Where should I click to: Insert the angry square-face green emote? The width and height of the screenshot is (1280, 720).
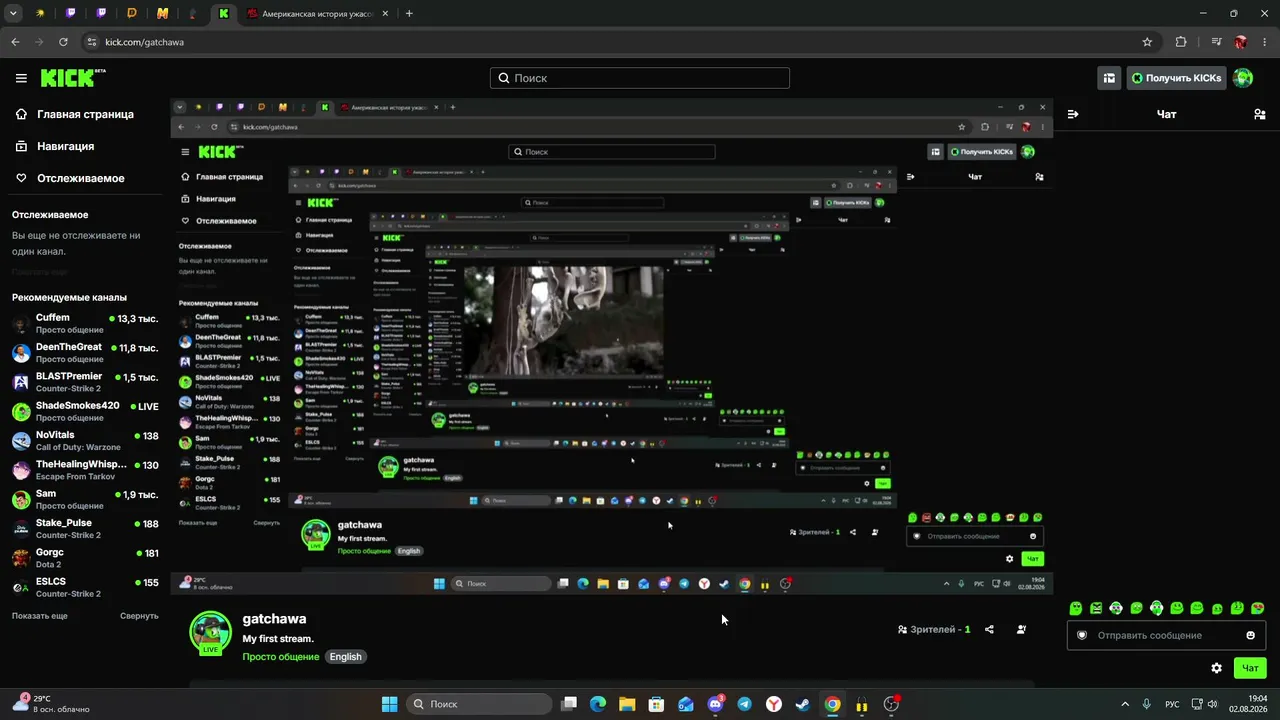1096,608
